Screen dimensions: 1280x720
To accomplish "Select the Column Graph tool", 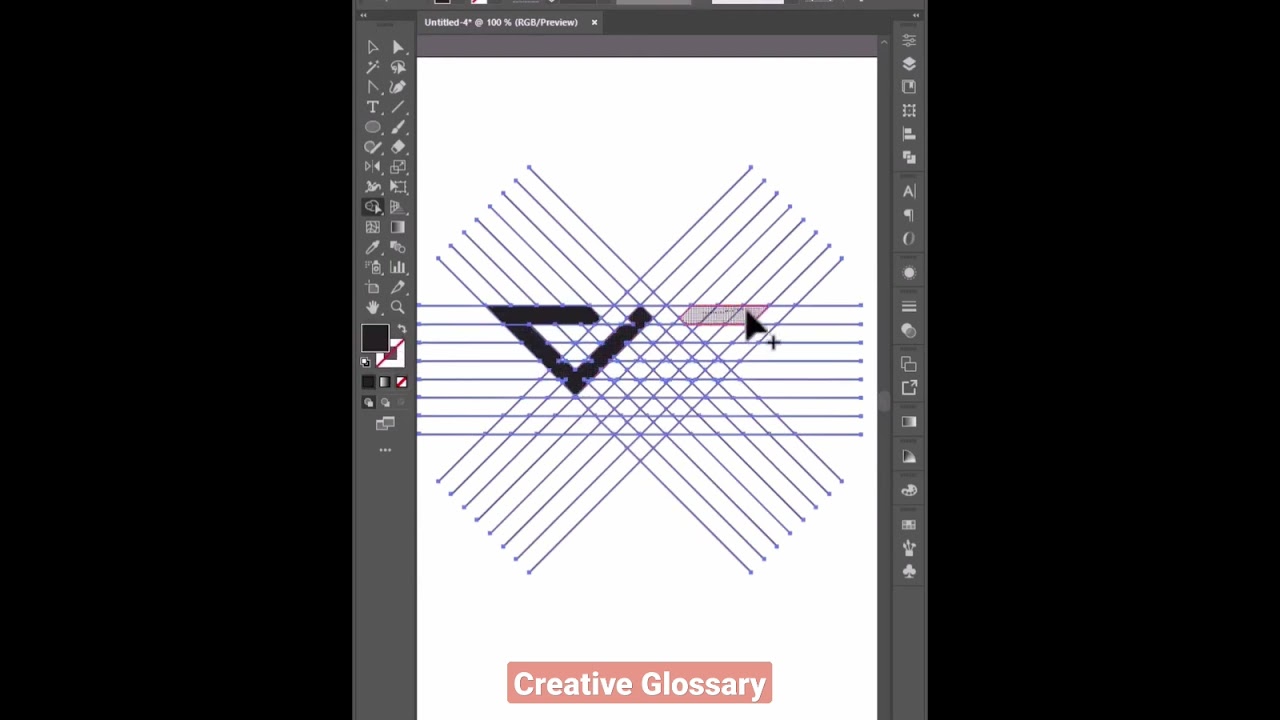I will pyautogui.click(x=398, y=267).
